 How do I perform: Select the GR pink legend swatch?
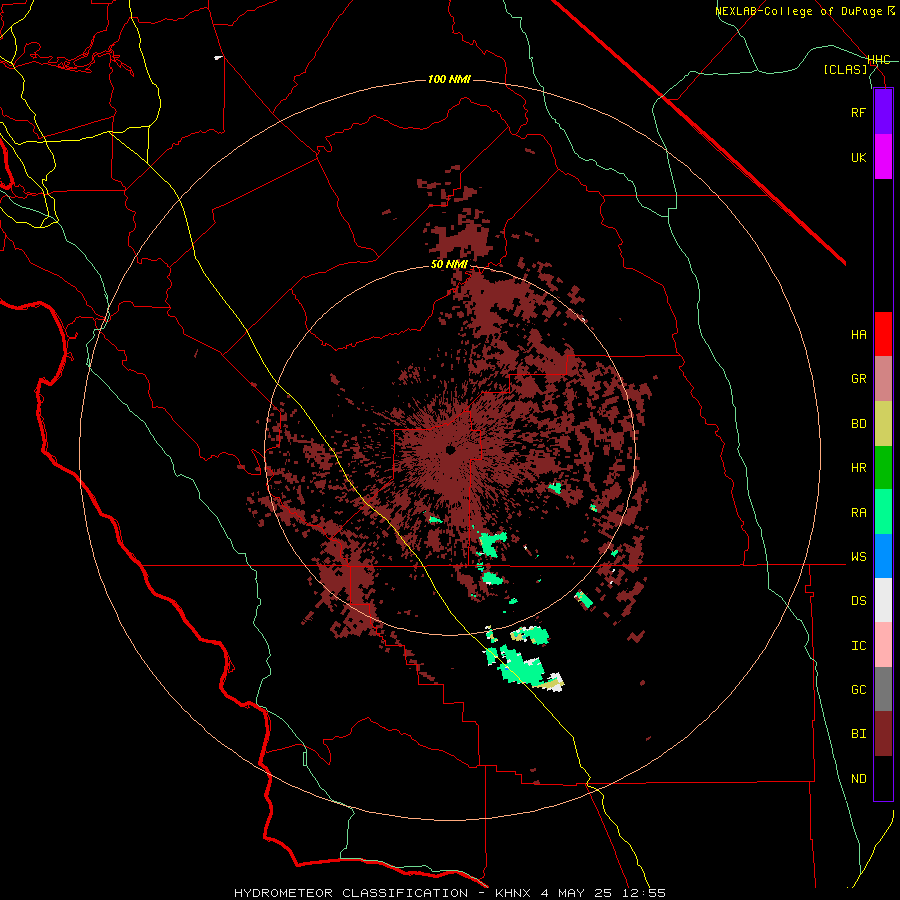click(x=883, y=379)
